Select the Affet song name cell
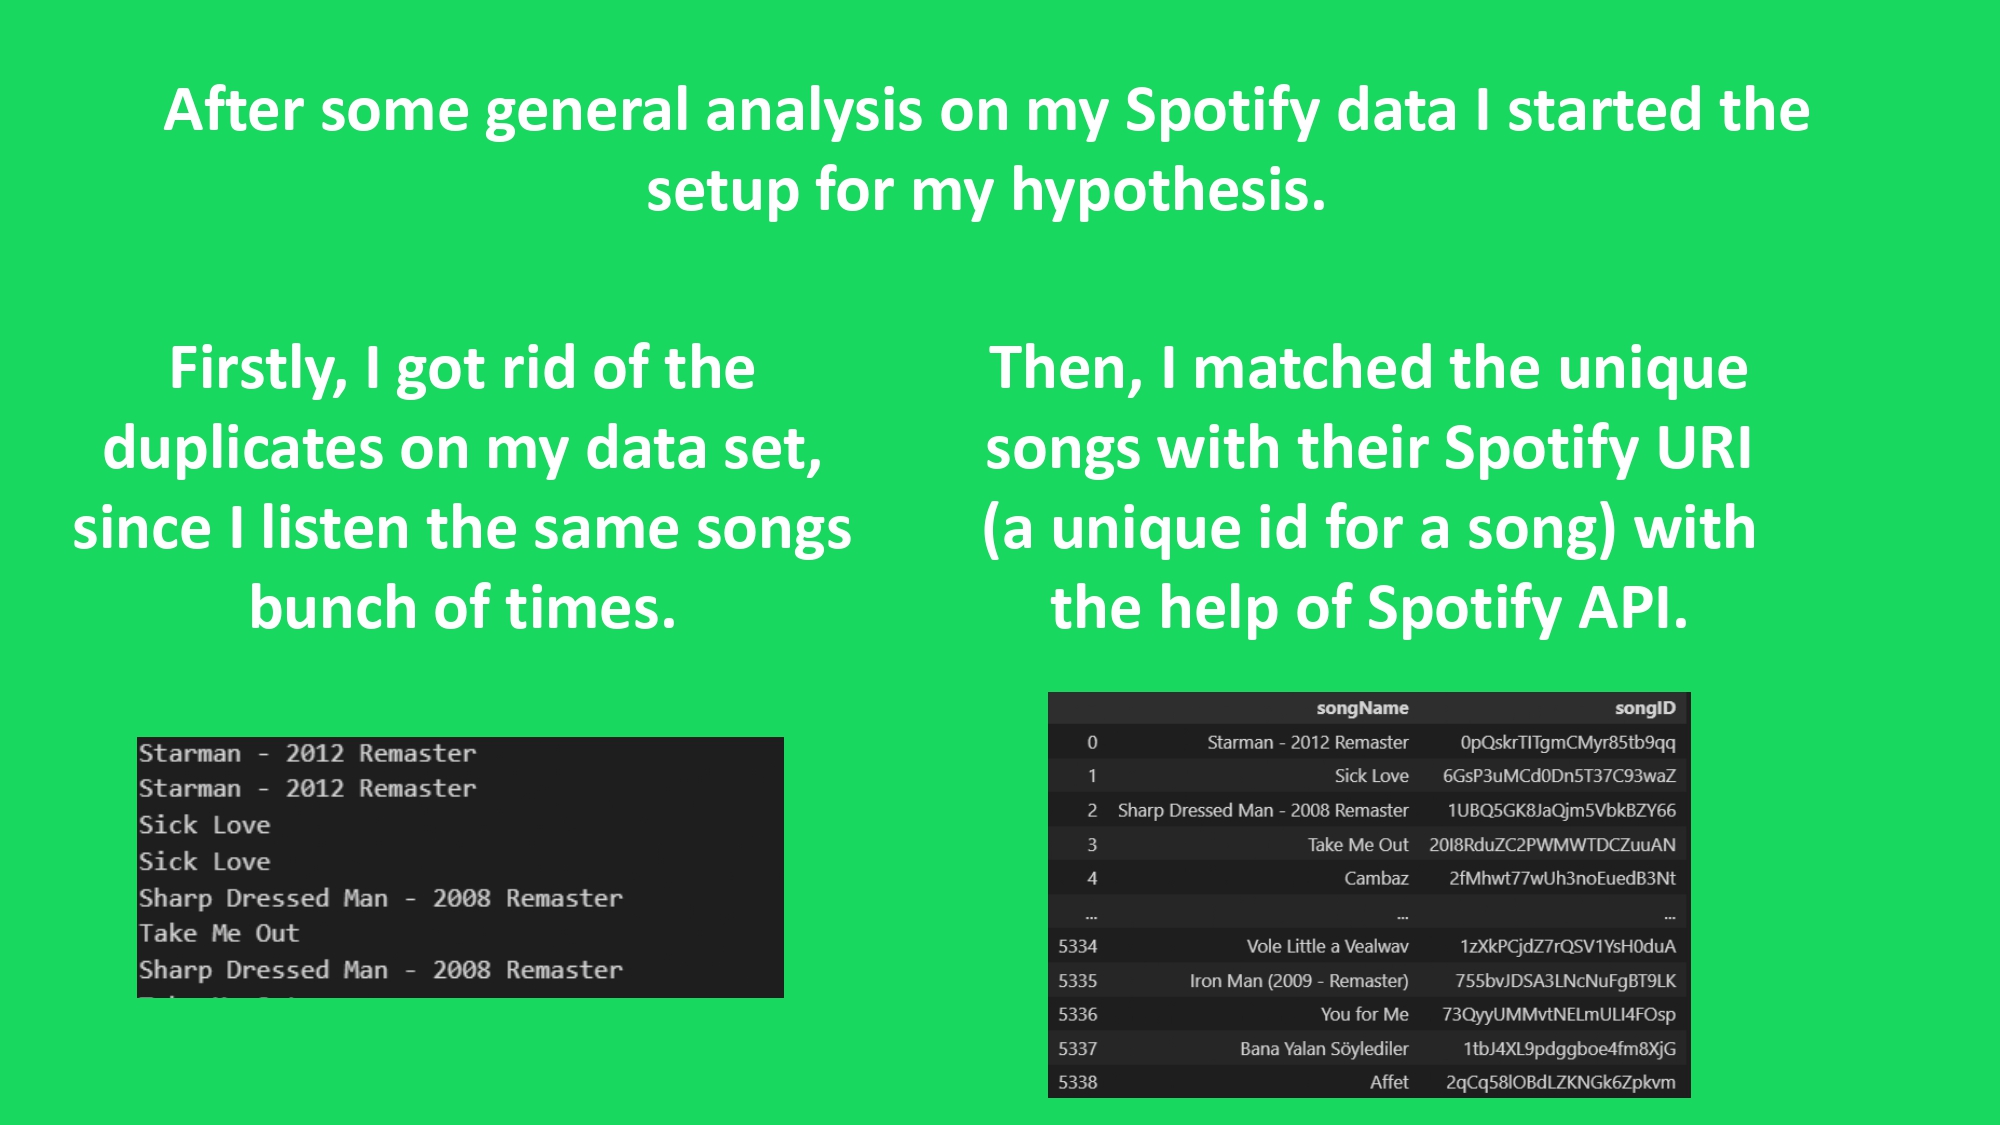 (x=1389, y=1082)
